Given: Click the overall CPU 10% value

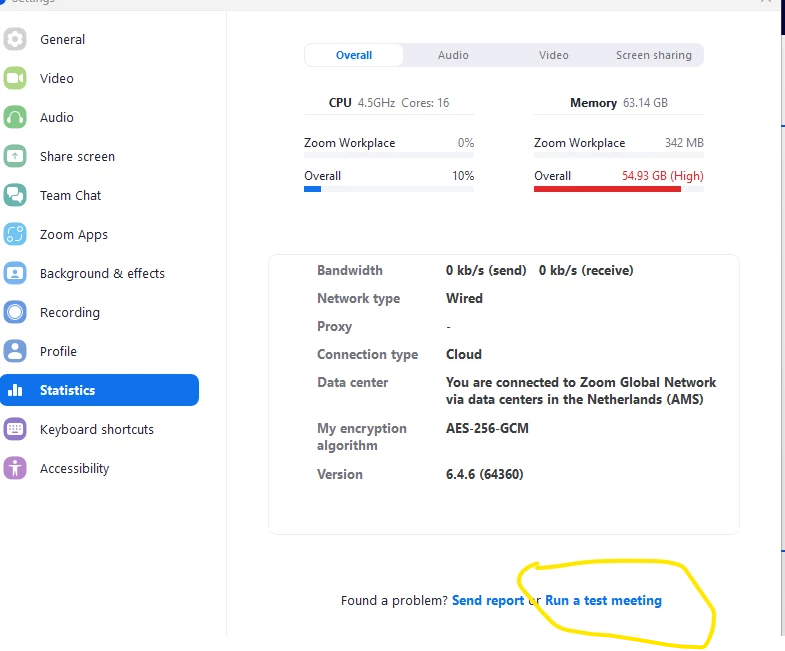Looking at the screenshot, I should point(463,176).
